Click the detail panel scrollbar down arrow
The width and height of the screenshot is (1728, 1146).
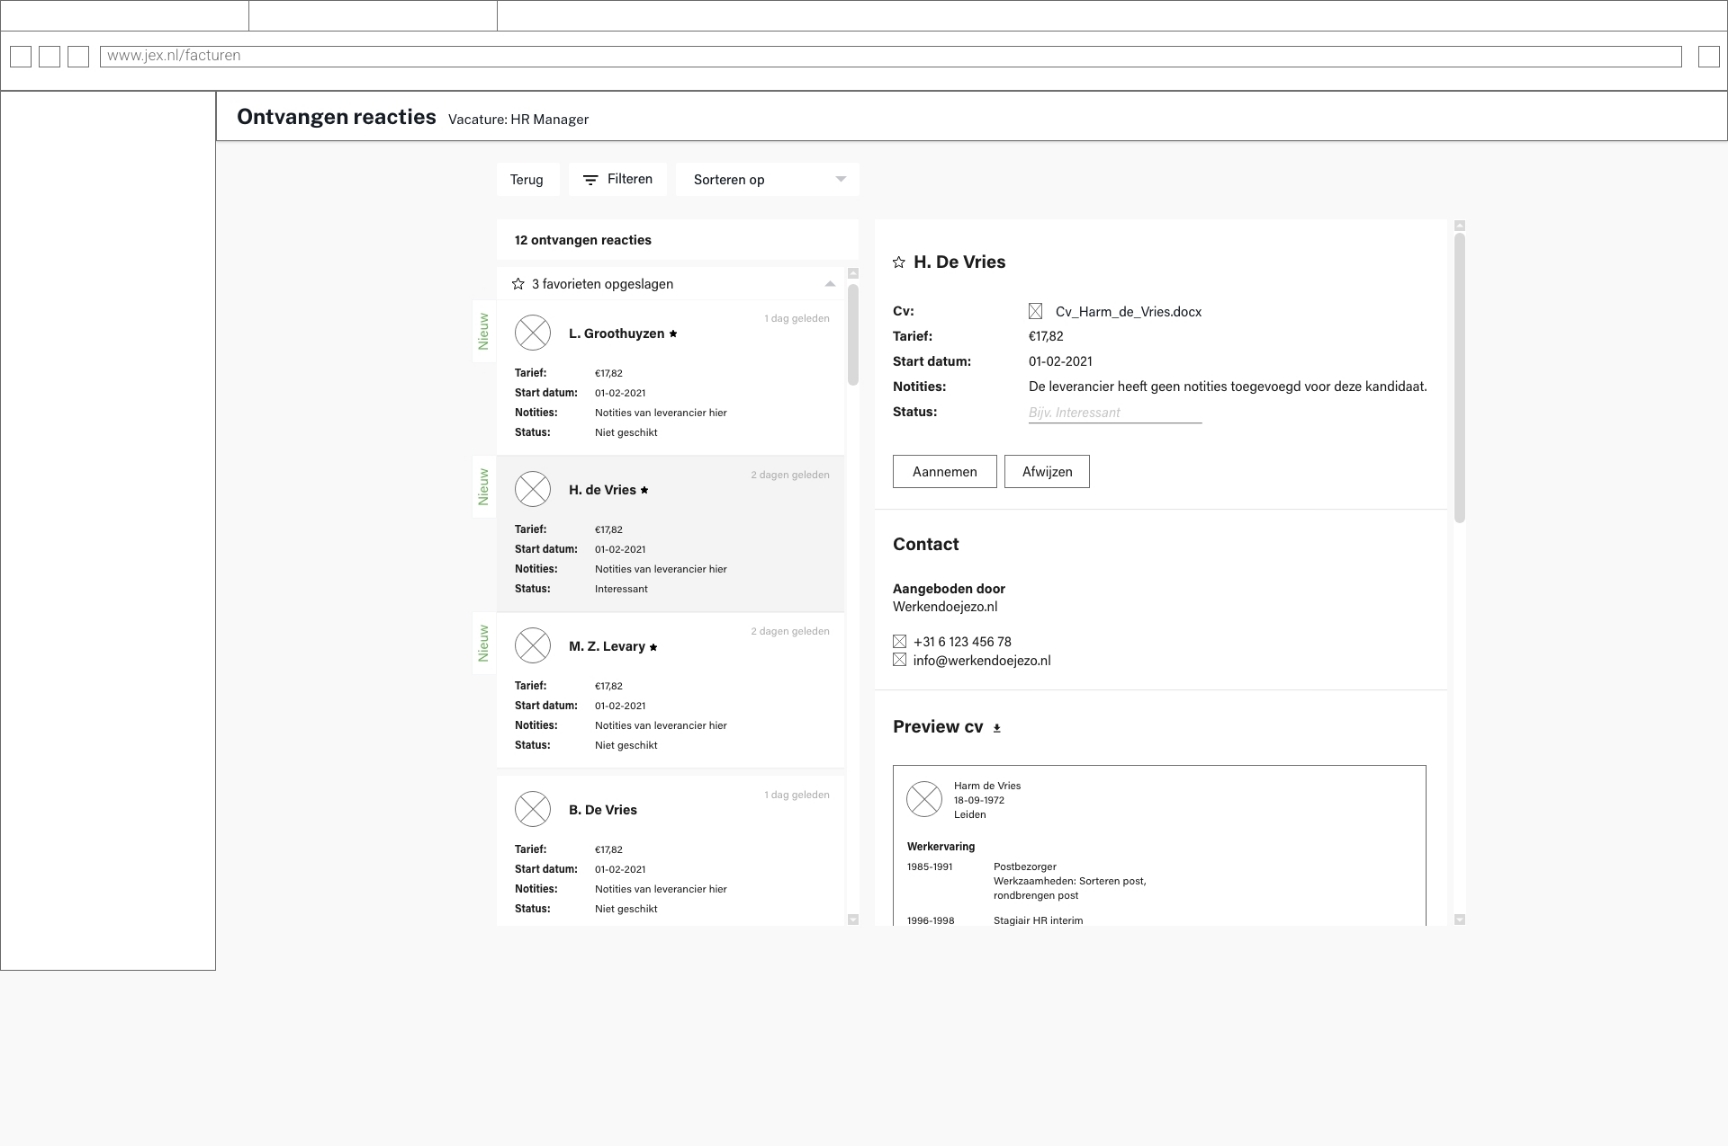(1460, 919)
